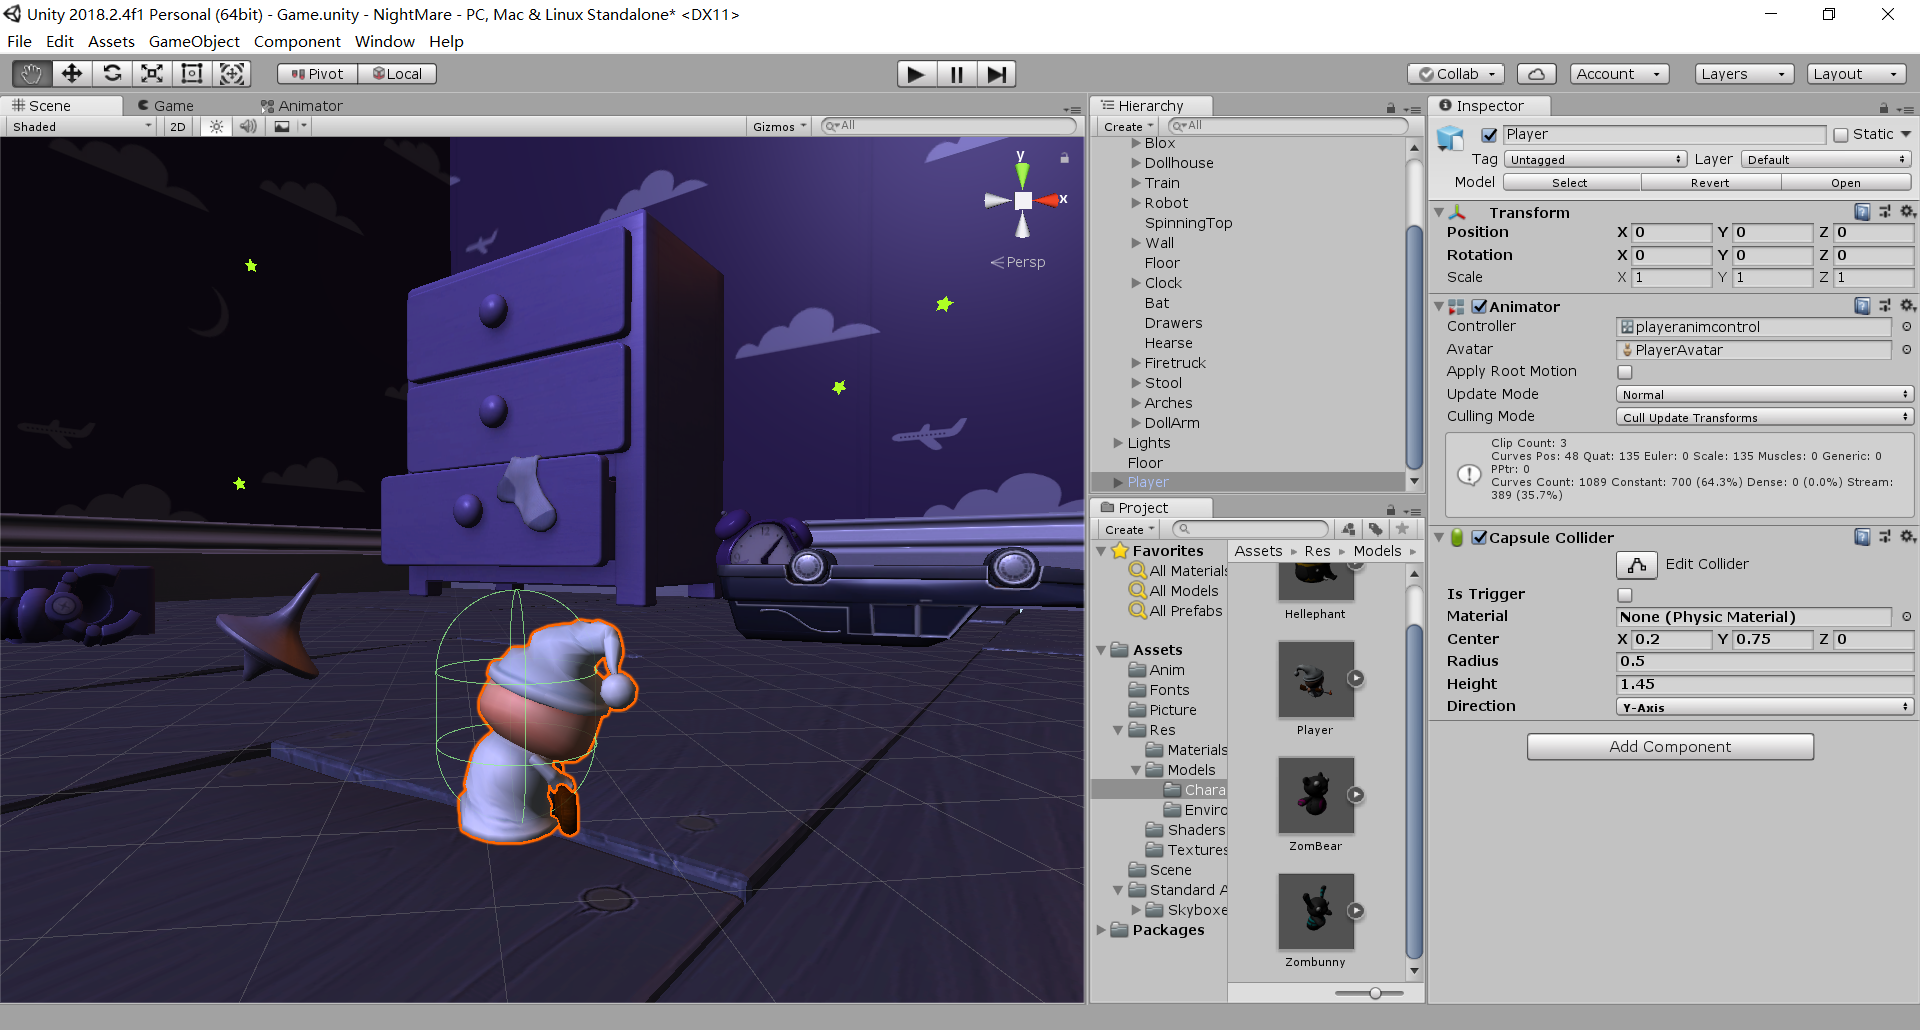This screenshot has width=1920, height=1030.
Task: Open the Tag dropdown
Action: pyautogui.click(x=1596, y=160)
